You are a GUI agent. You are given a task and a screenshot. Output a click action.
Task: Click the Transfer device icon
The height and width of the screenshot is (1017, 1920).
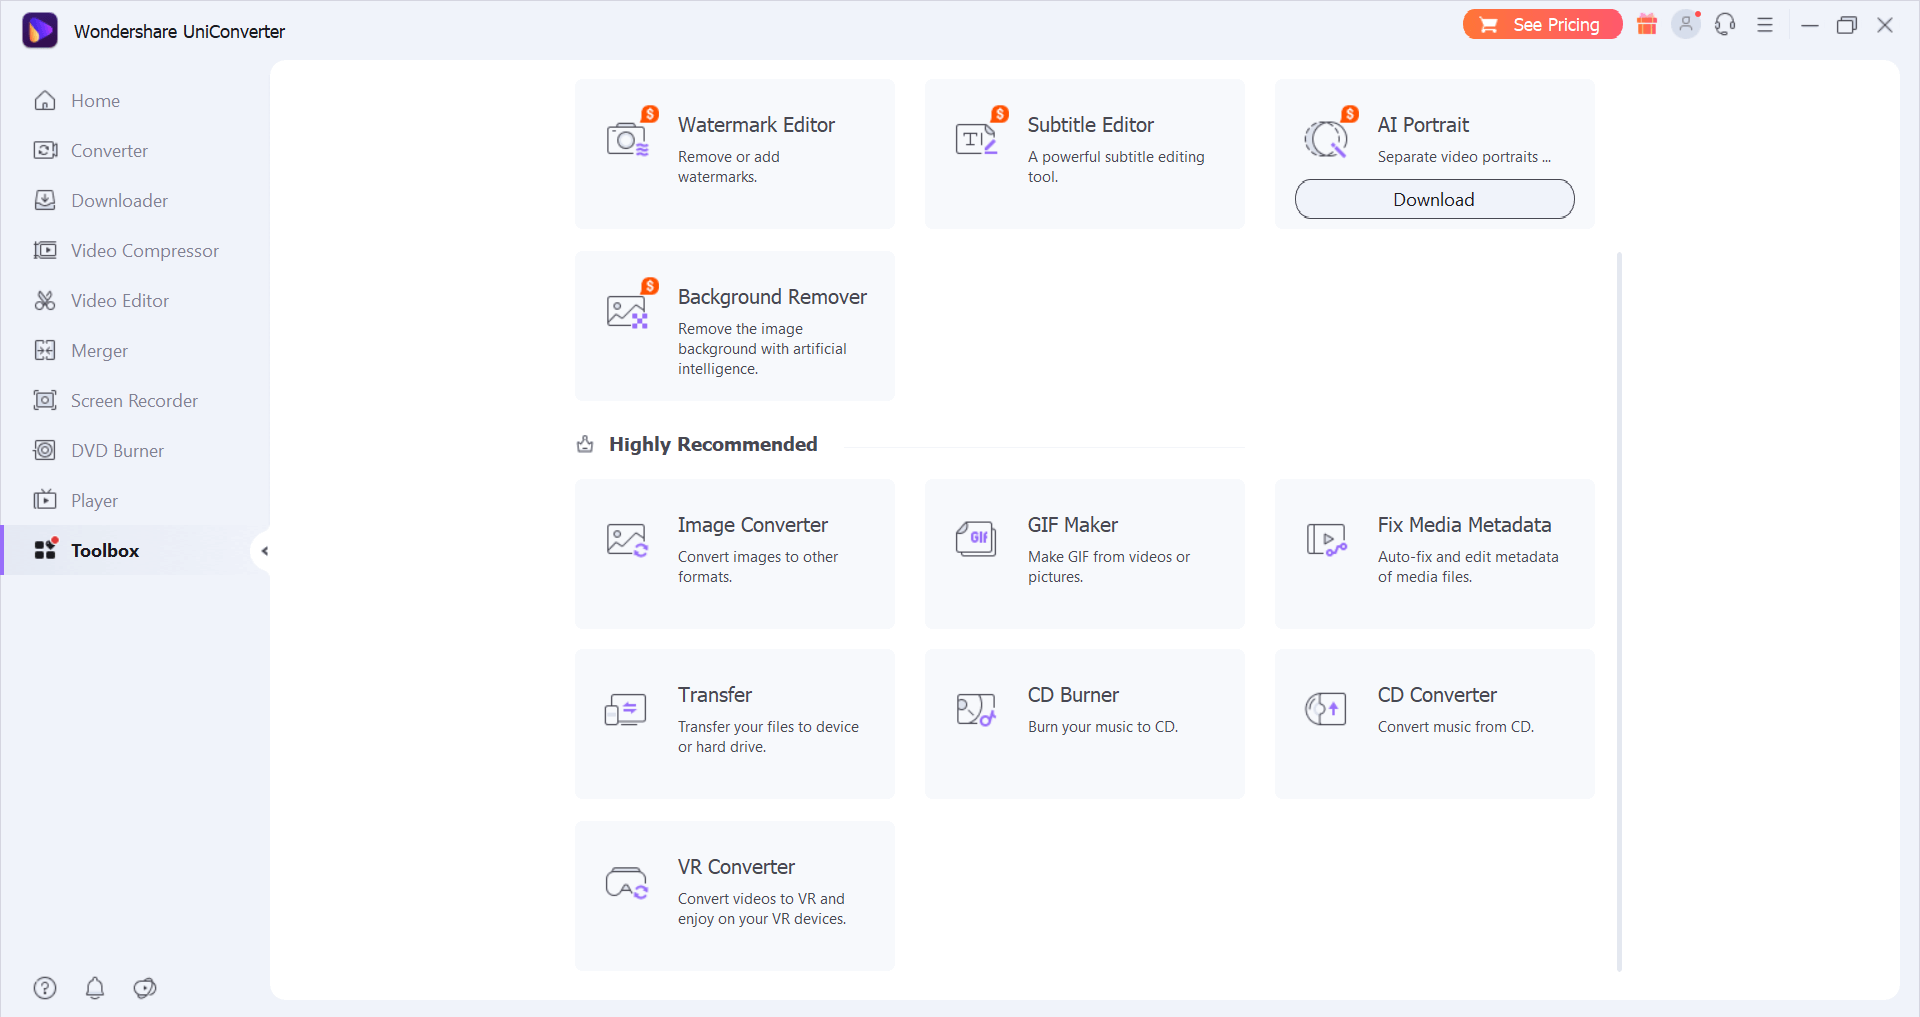[x=626, y=710]
